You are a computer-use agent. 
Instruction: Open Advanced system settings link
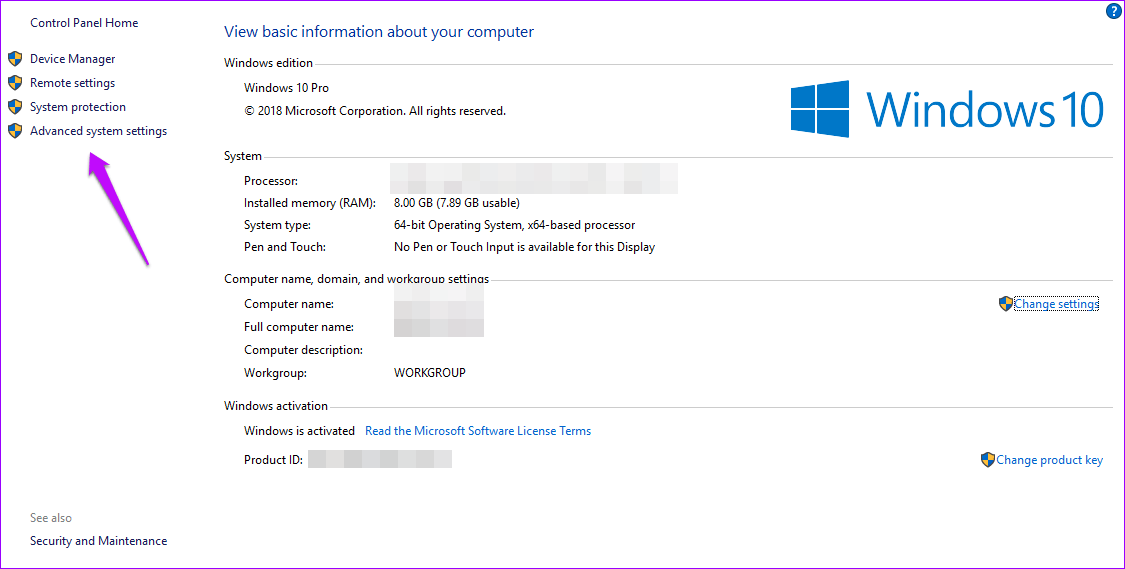(x=98, y=131)
